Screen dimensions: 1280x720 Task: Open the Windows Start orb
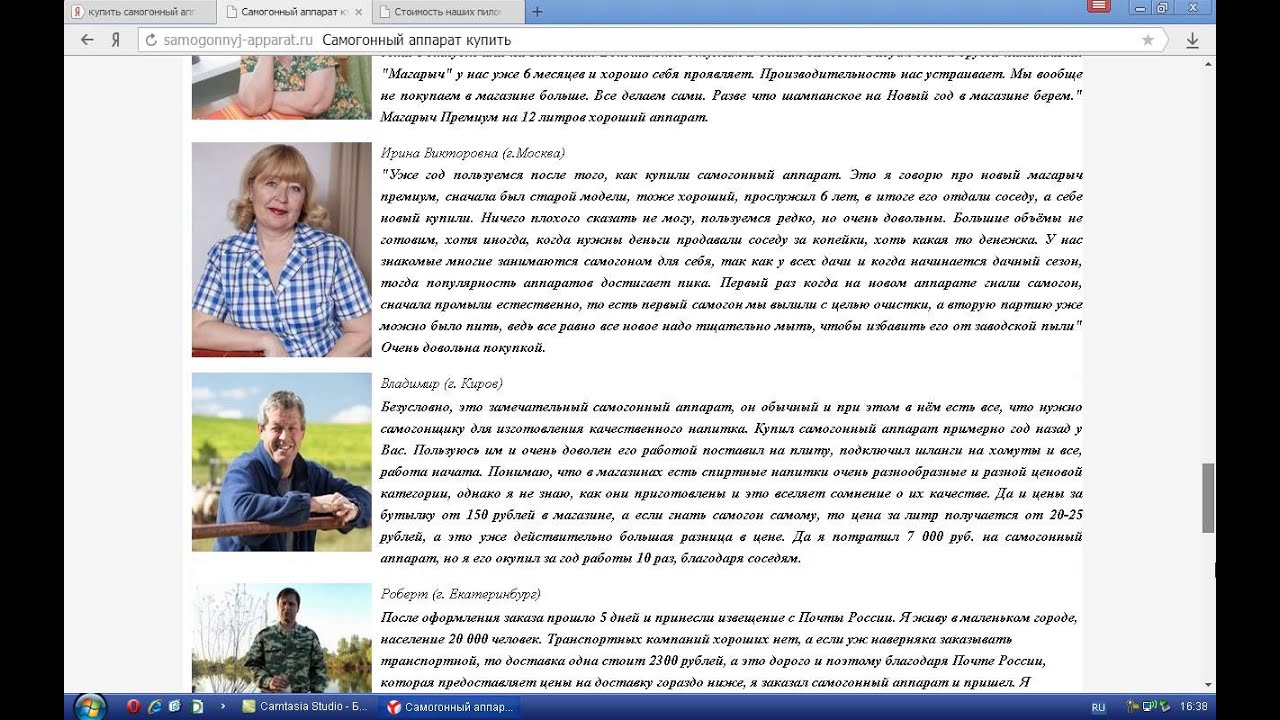pyautogui.click(x=89, y=706)
